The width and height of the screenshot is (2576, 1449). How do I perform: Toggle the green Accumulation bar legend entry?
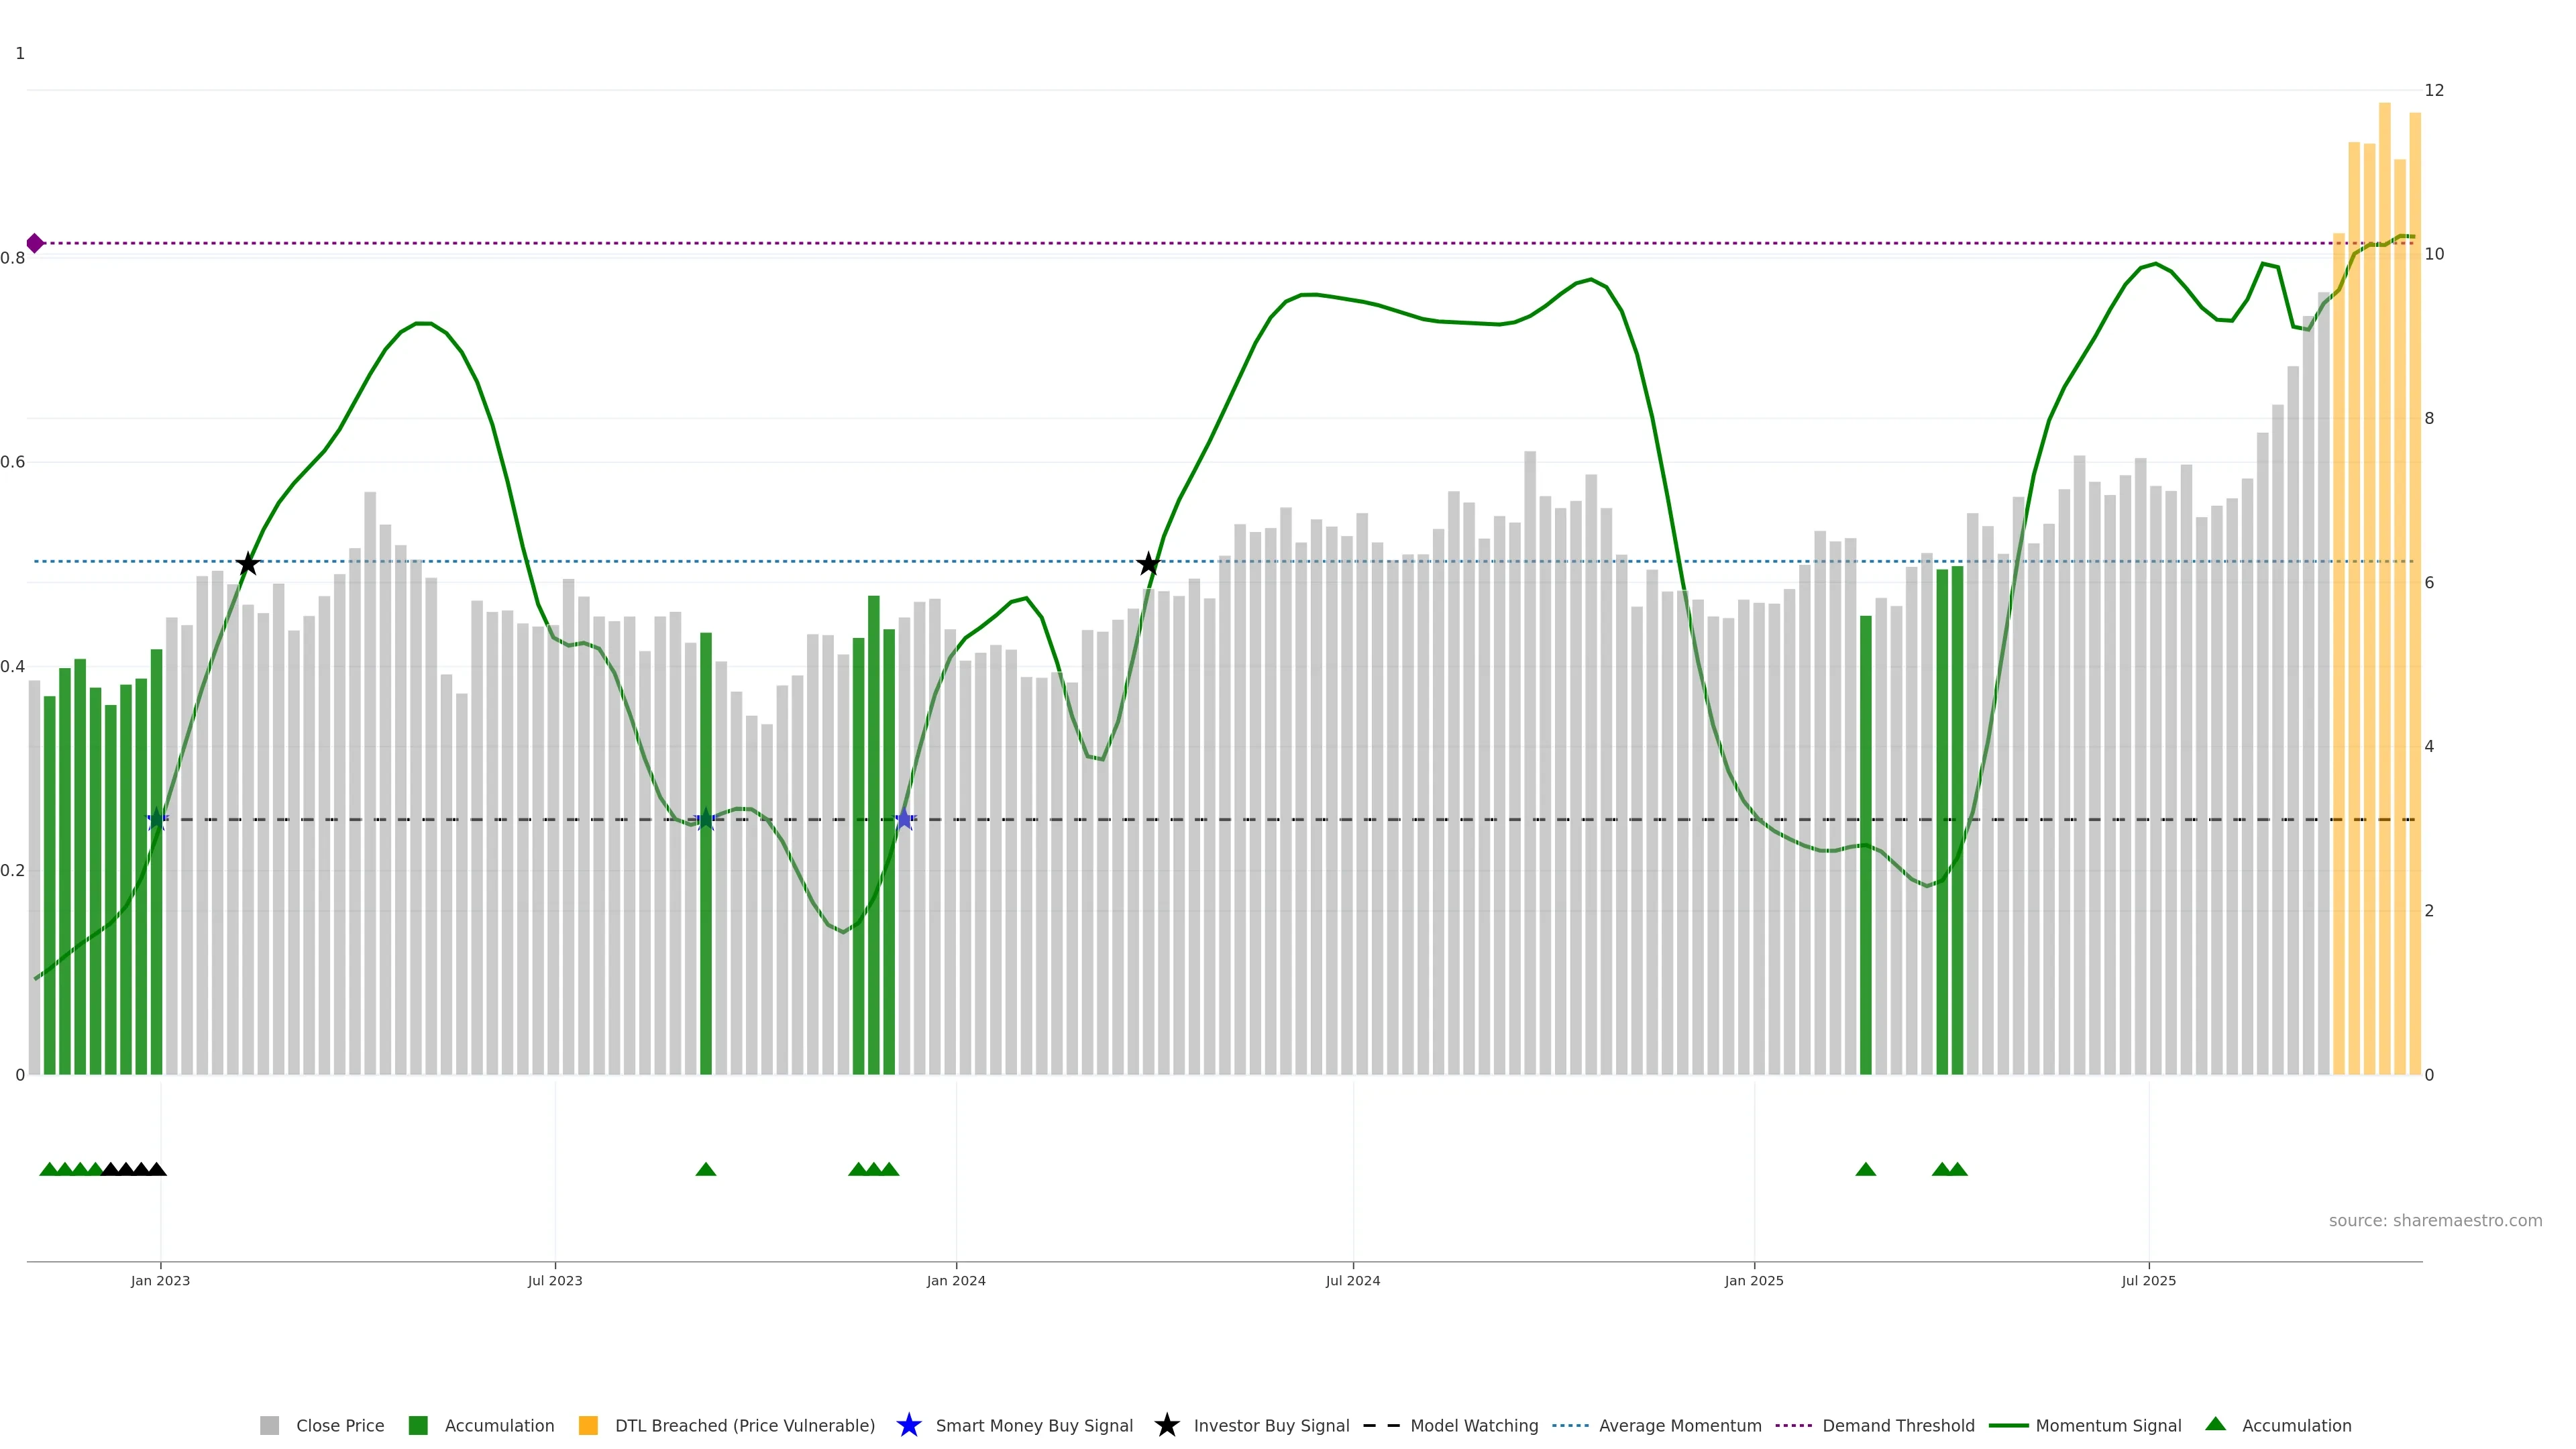pyautogui.click(x=418, y=1426)
